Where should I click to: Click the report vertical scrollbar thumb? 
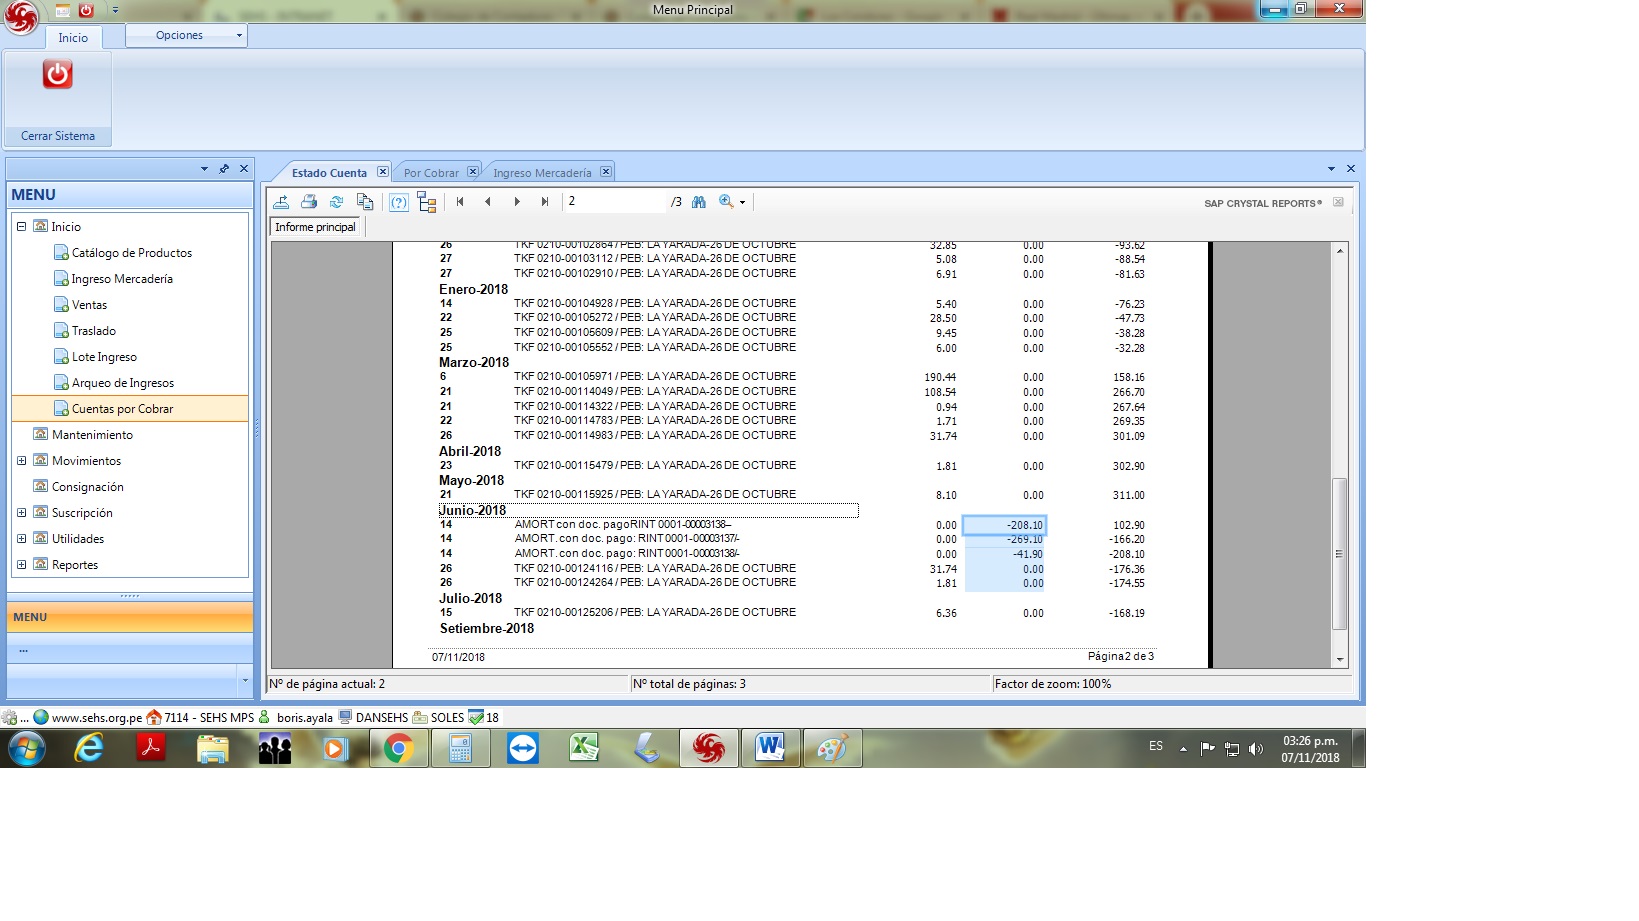pos(1340,553)
